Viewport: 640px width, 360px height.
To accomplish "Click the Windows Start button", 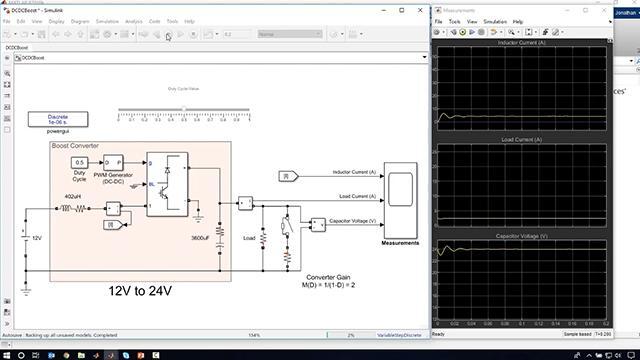I will coord(7,356).
